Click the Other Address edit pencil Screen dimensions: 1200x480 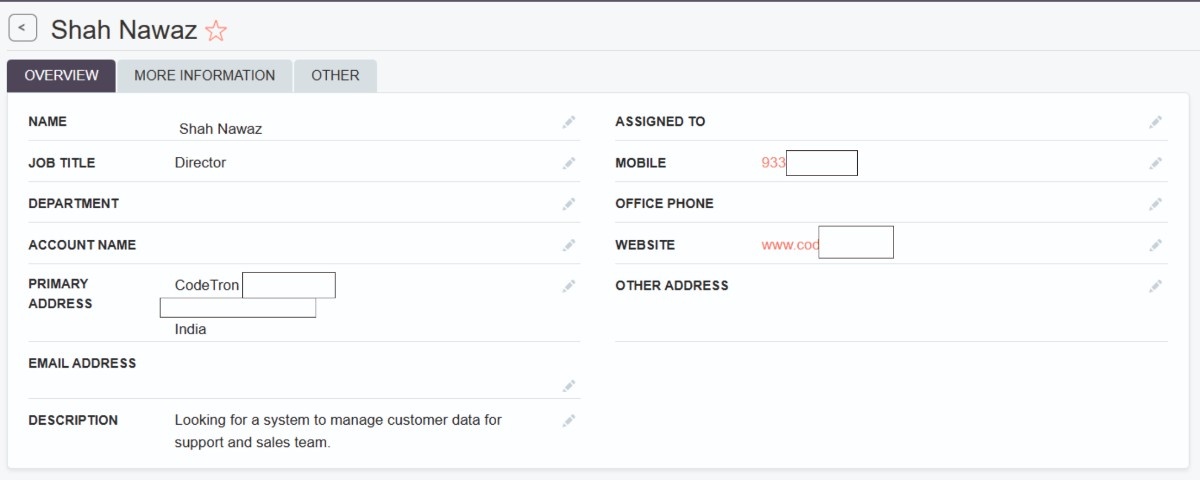(x=1155, y=286)
